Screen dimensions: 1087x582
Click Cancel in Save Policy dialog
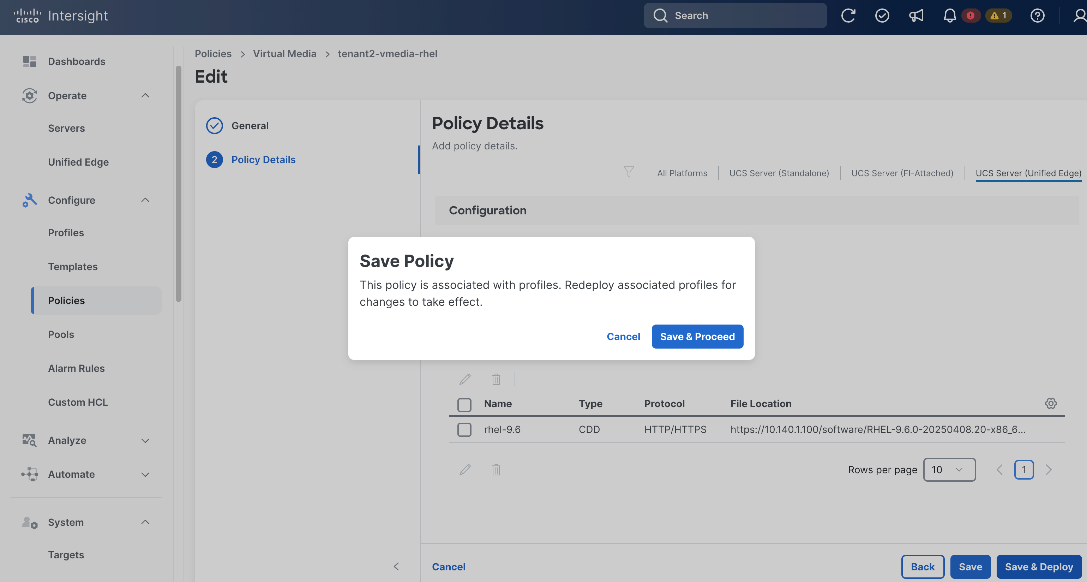click(623, 337)
